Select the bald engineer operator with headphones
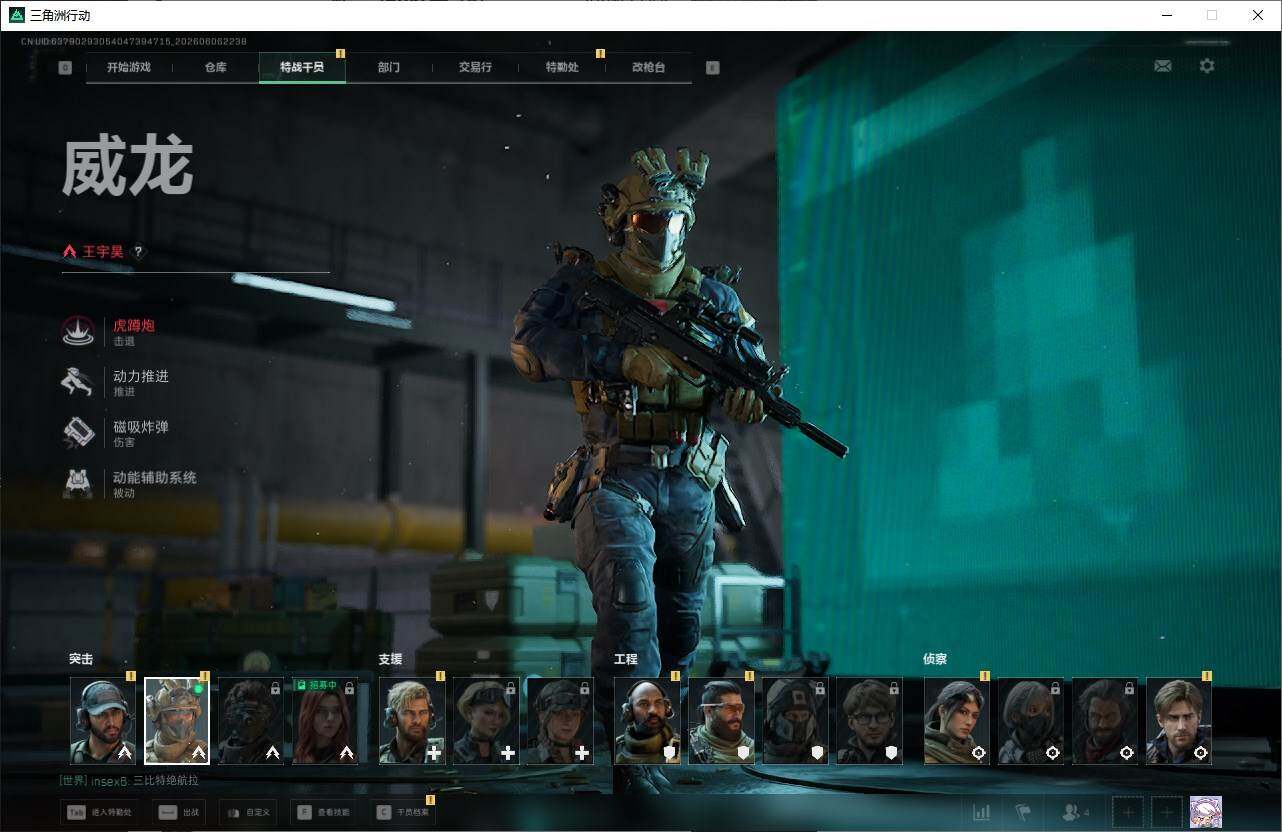1282x832 pixels. click(x=647, y=721)
